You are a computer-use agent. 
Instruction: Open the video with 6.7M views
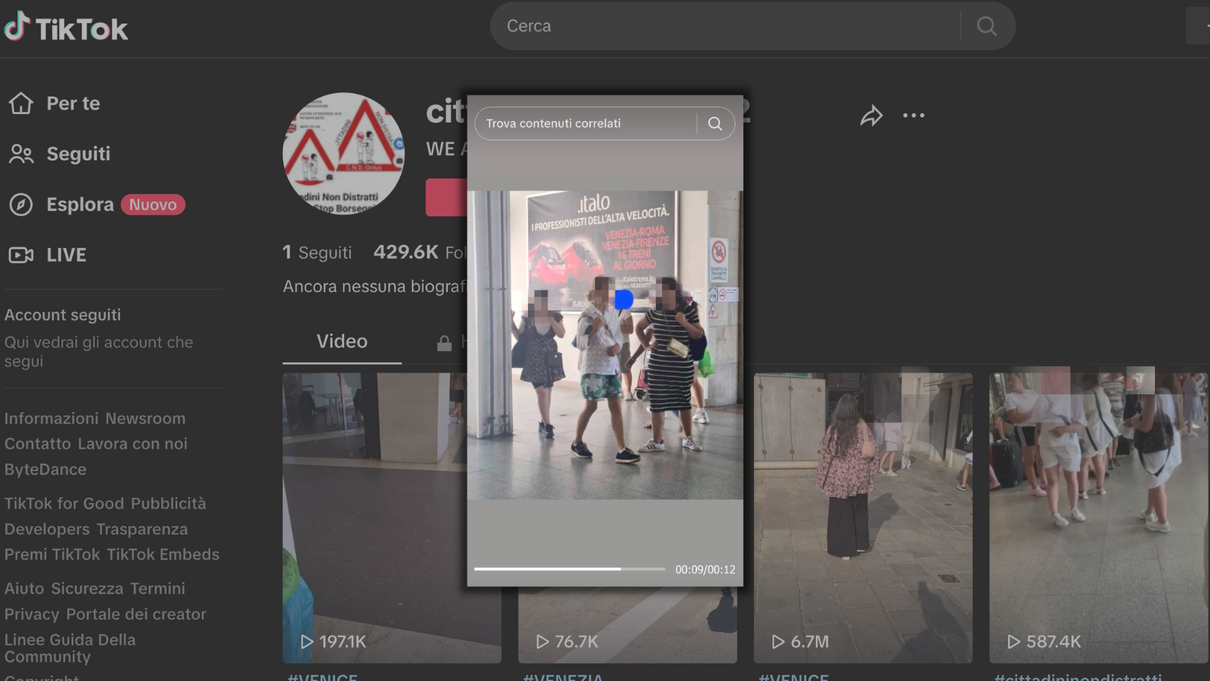click(x=863, y=518)
